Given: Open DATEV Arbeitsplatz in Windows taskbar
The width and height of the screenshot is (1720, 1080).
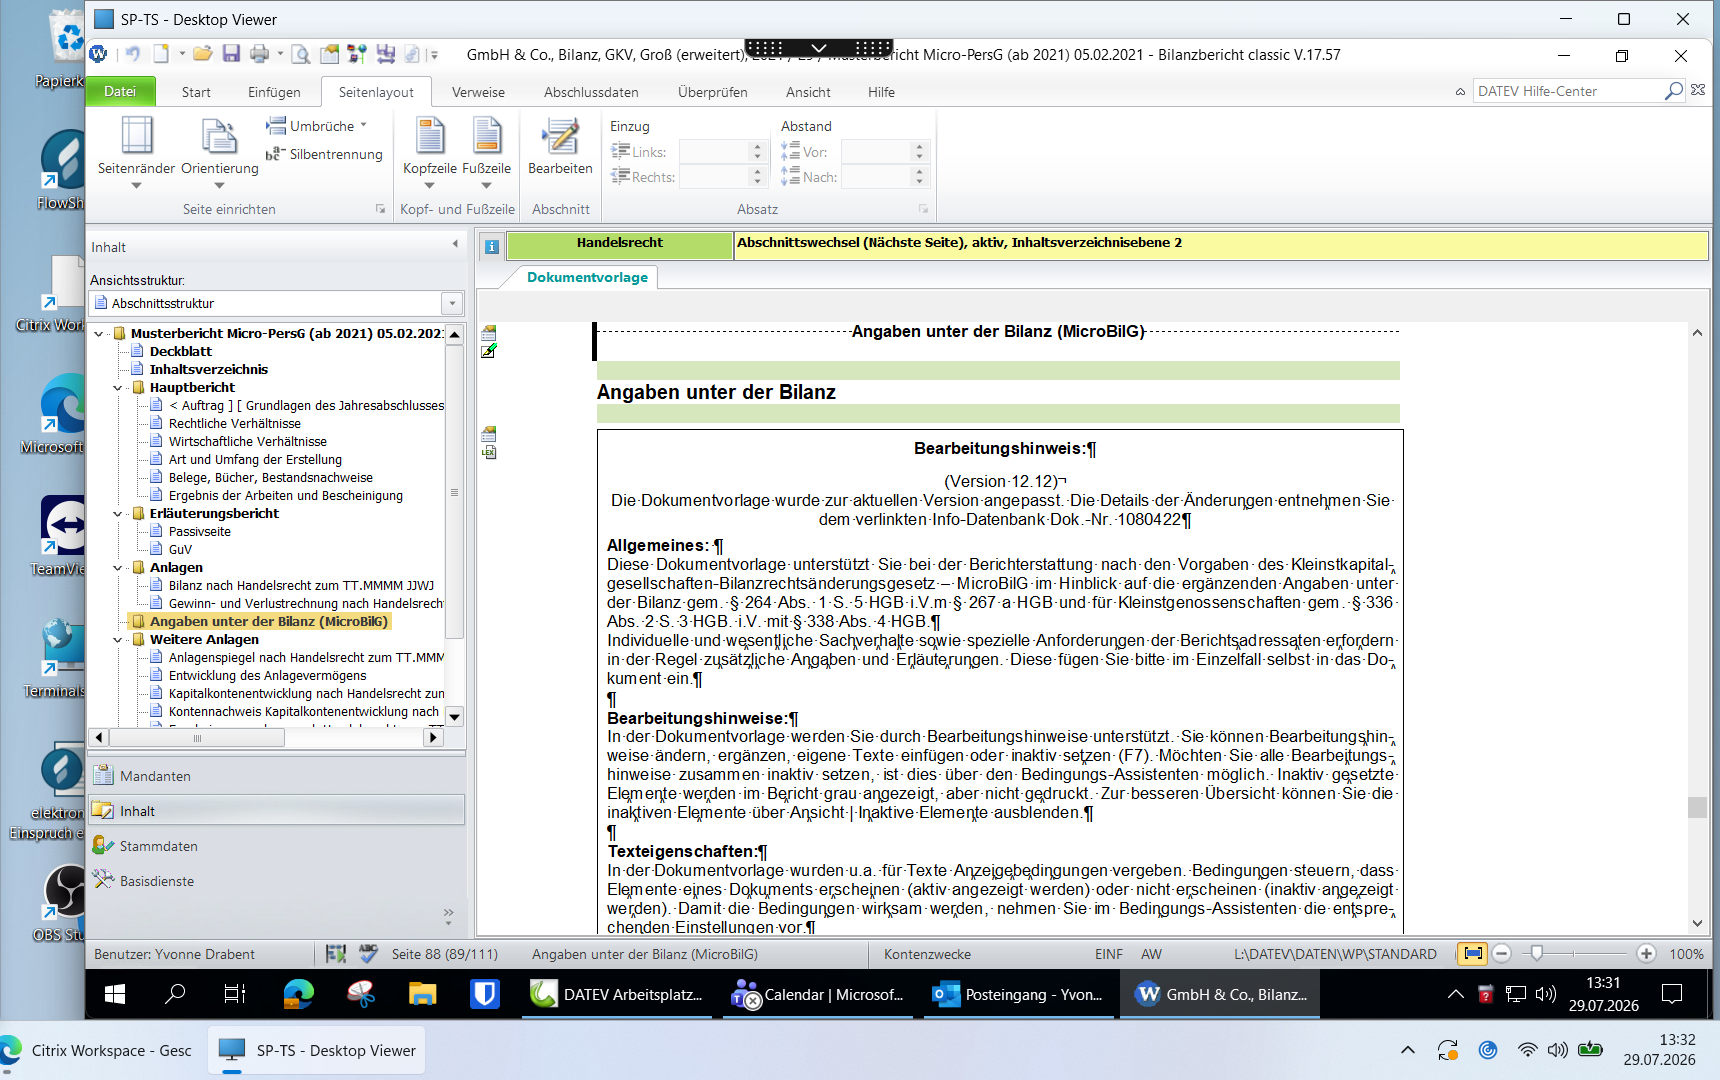Looking at the screenshot, I should click(617, 994).
